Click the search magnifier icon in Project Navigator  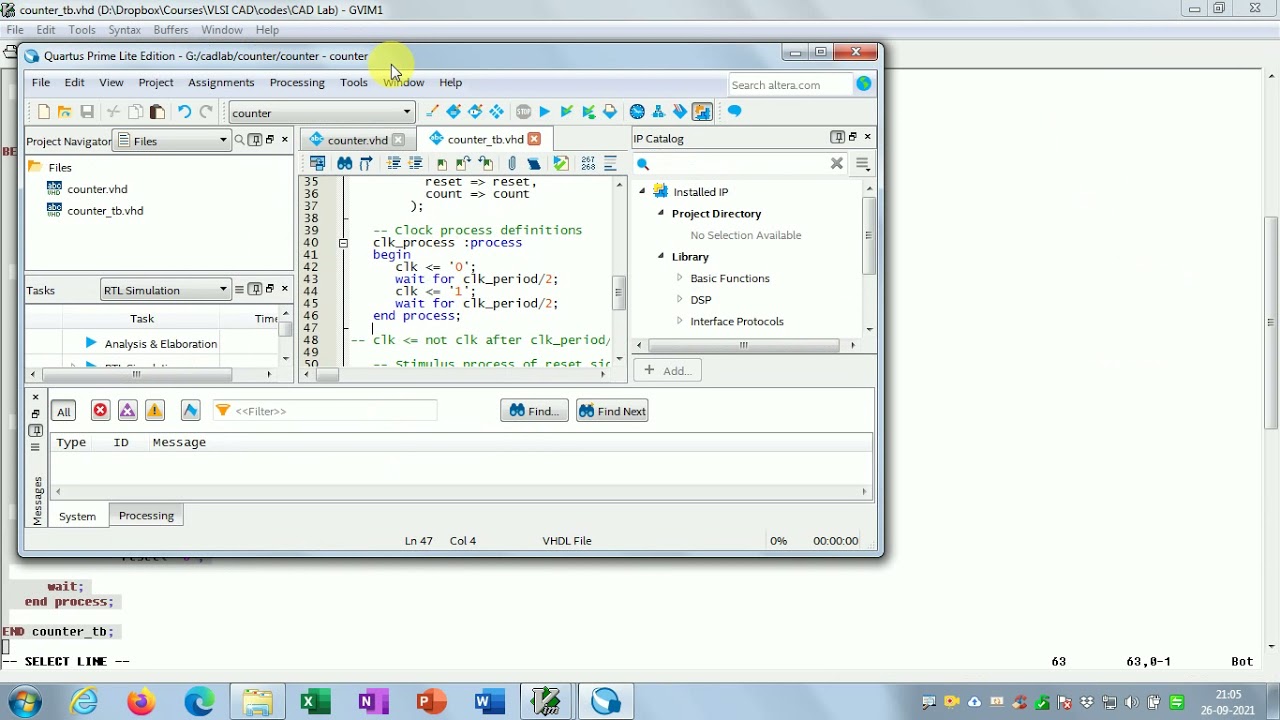coord(239,140)
